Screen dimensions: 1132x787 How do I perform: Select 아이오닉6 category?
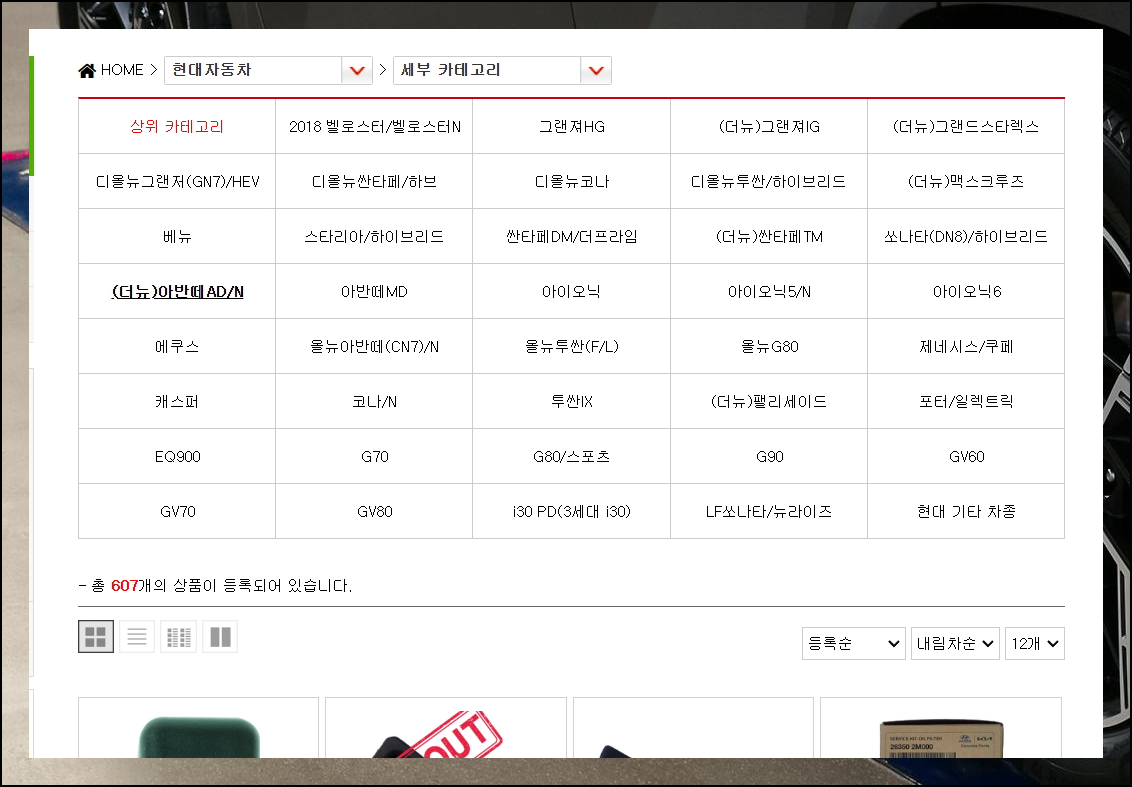pyautogui.click(x=966, y=292)
